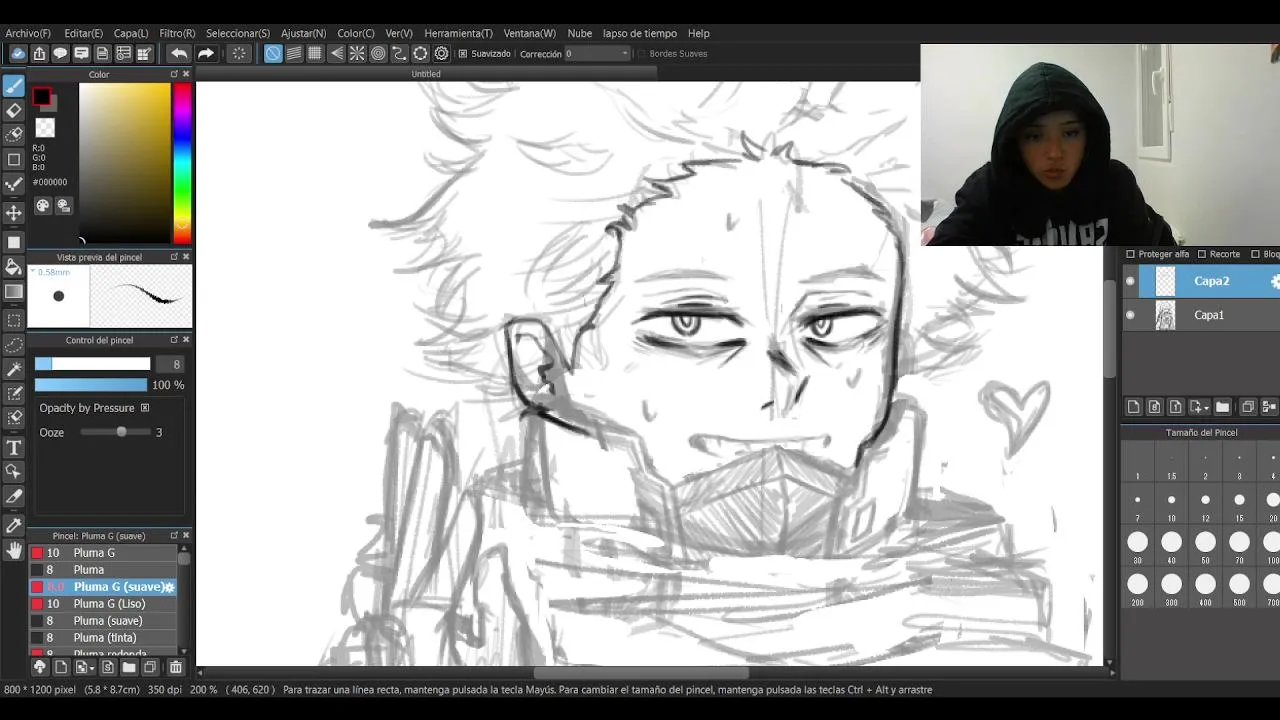Open Capa2 layer settings gear
The height and width of the screenshot is (720, 1280).
point(1275,282)
